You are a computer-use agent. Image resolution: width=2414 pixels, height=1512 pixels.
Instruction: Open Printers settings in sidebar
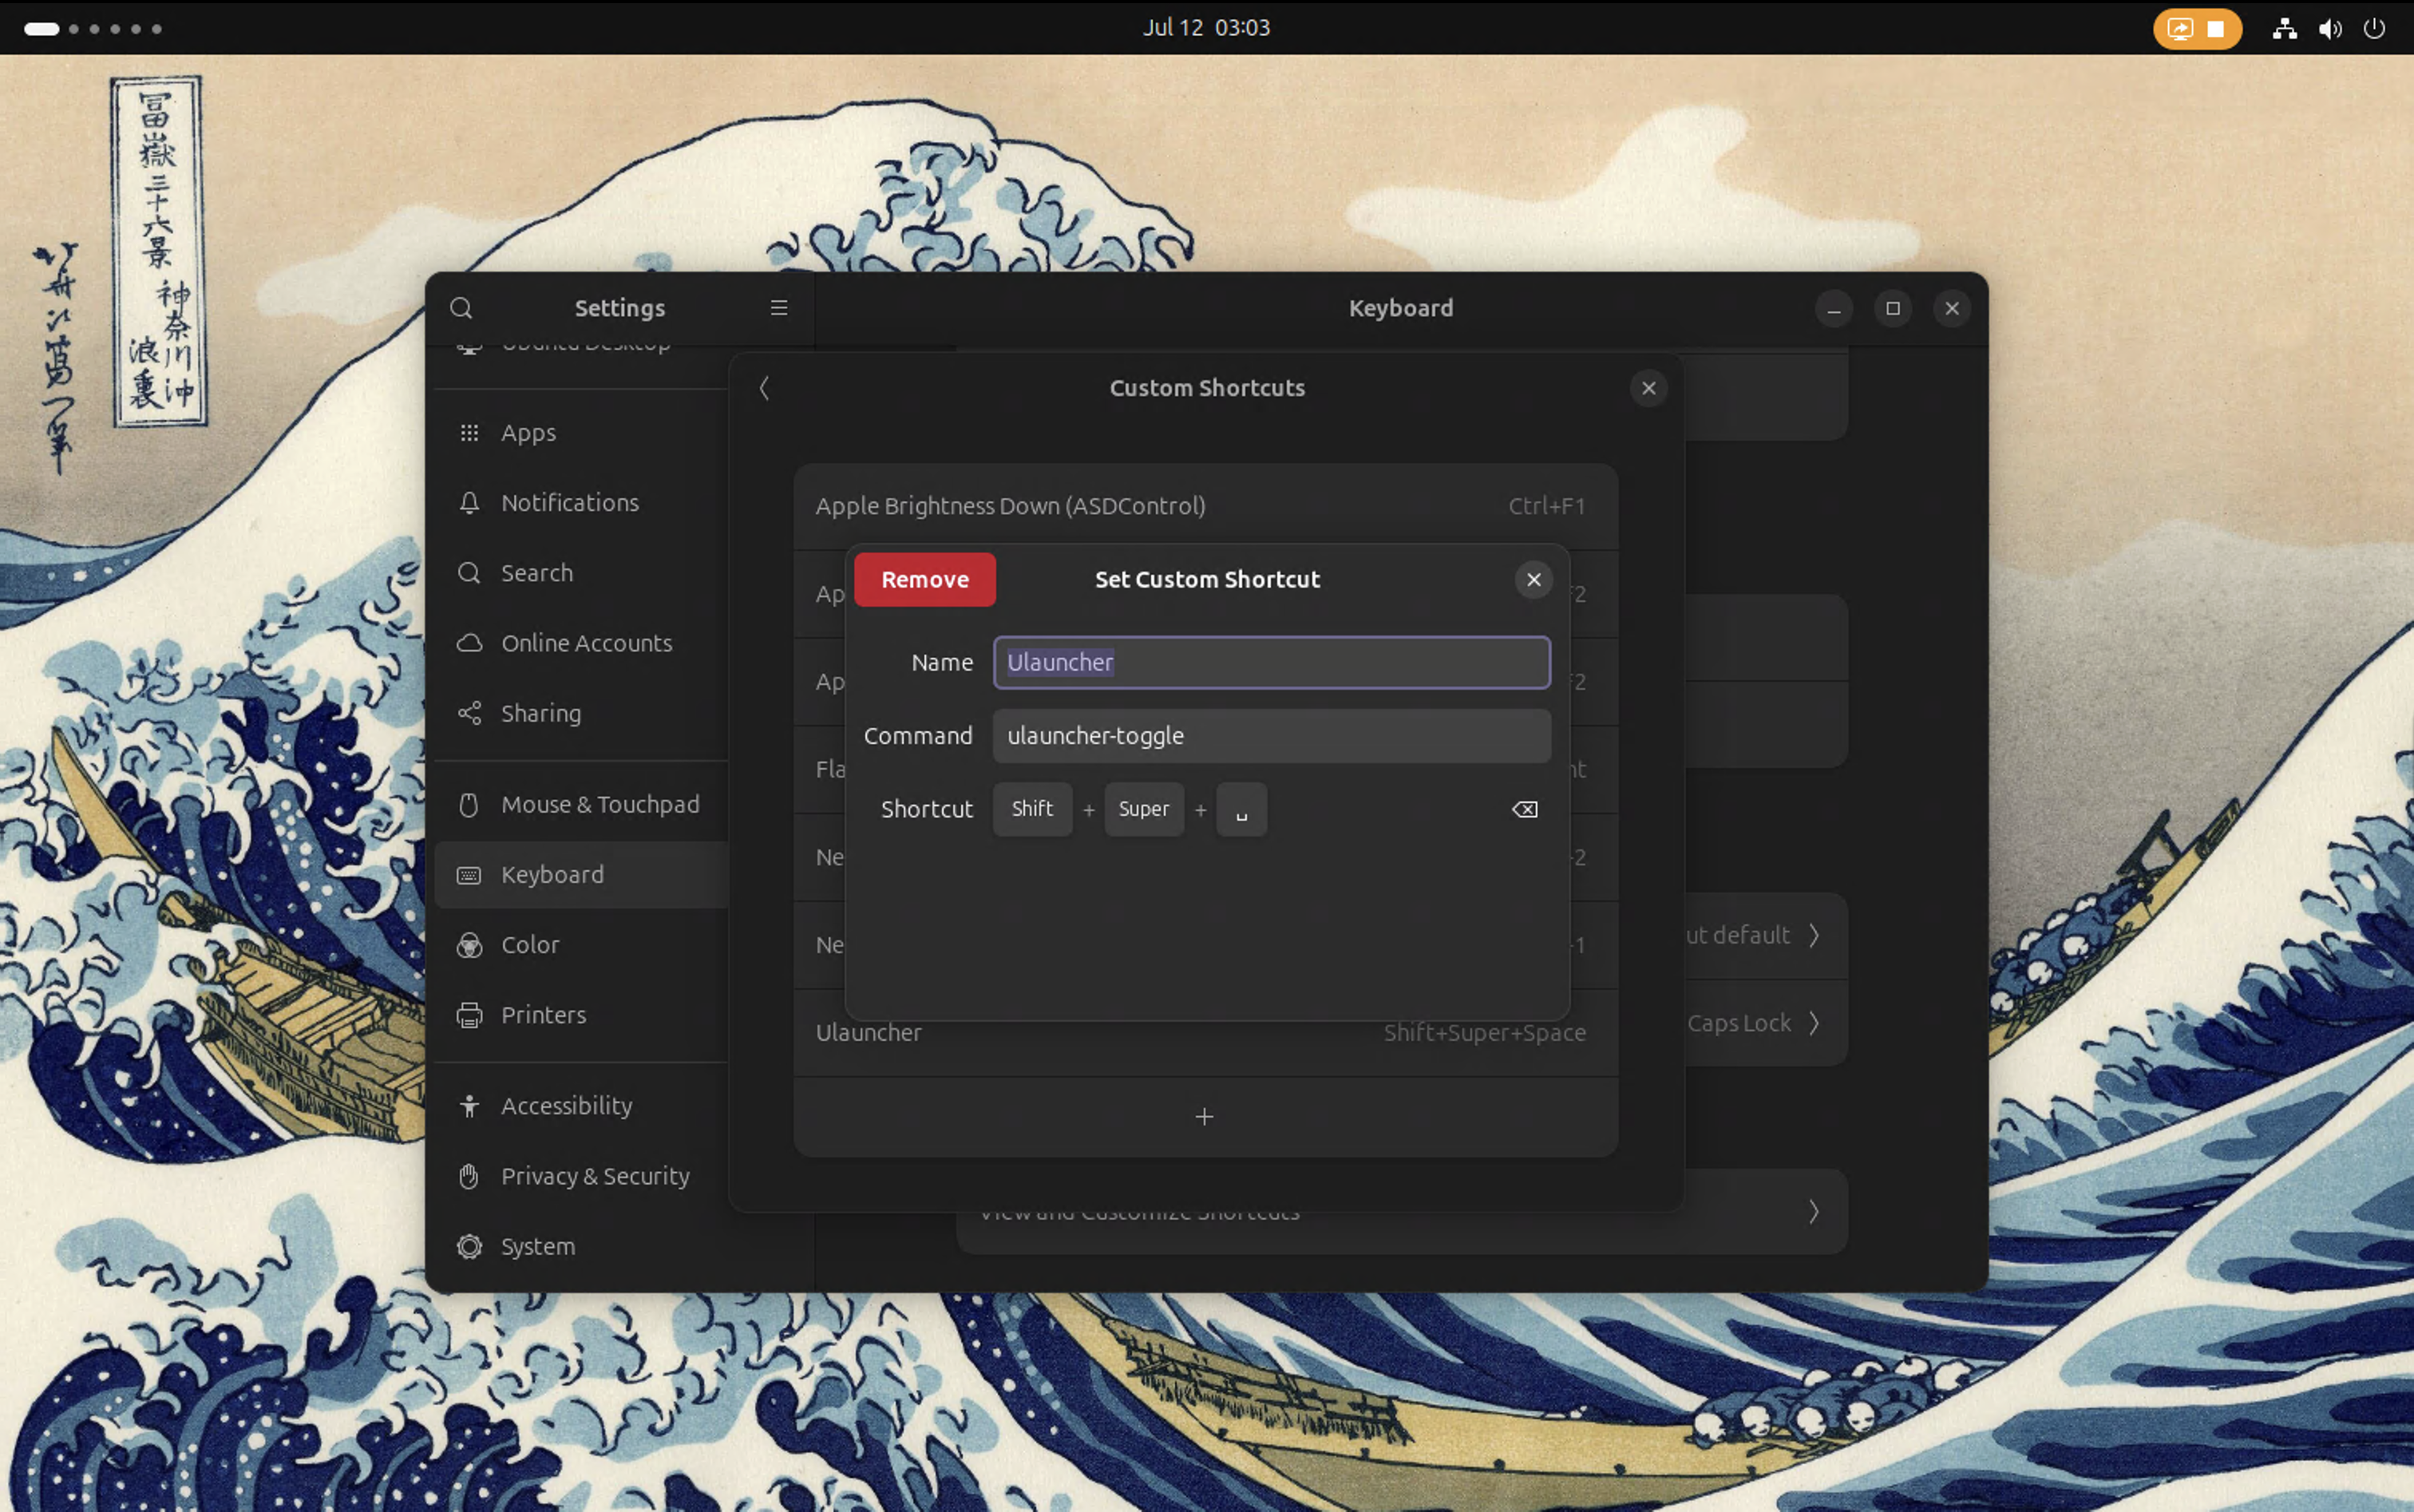pyautogui.click(x=582, y=1014)
